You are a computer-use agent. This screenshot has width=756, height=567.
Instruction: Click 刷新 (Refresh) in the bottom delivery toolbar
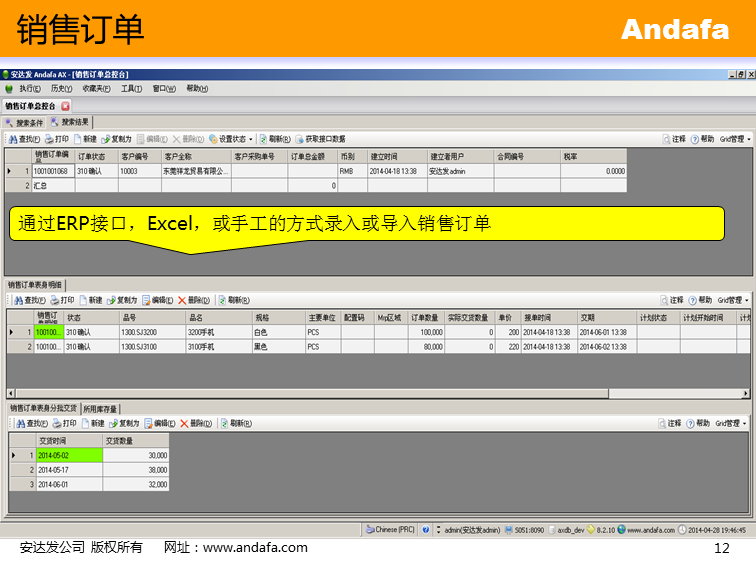tap(234, 423)
